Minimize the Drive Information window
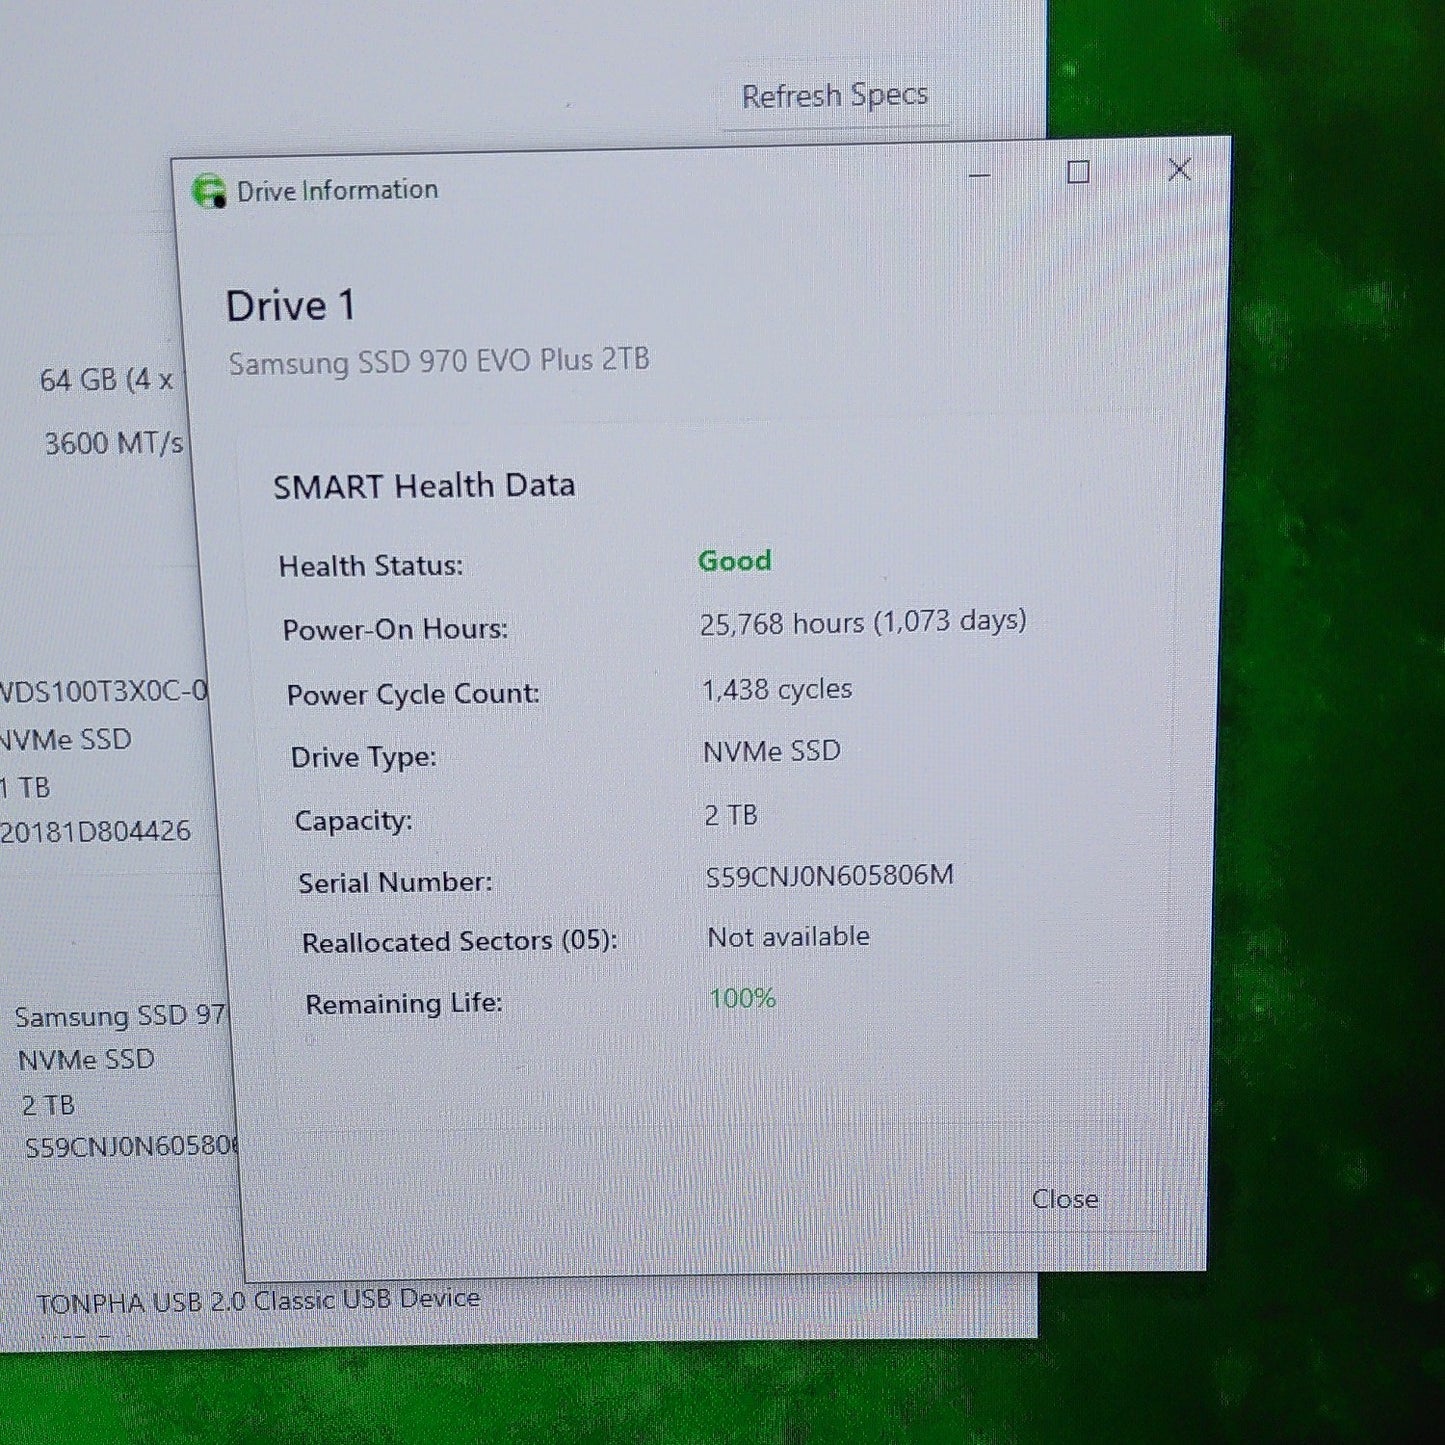1445x1445 pixels. pyautogui.click(x=979, y=175)
